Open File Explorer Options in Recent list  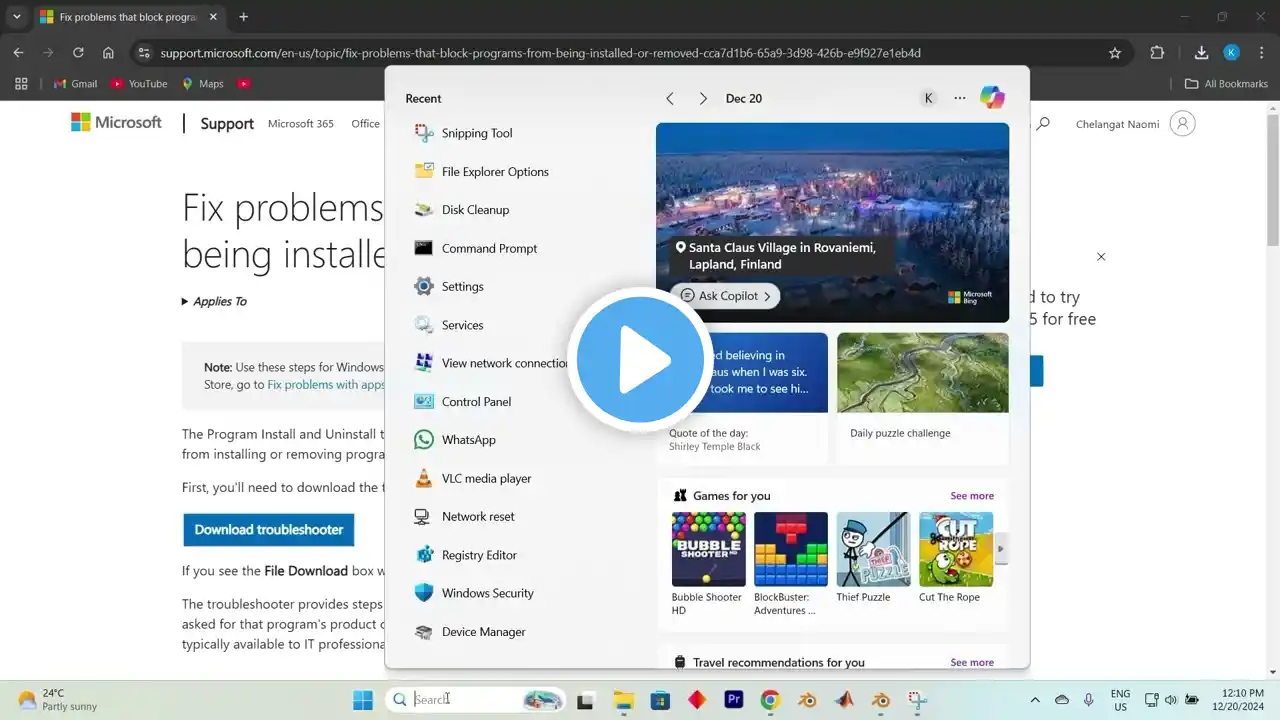[481, 171]
